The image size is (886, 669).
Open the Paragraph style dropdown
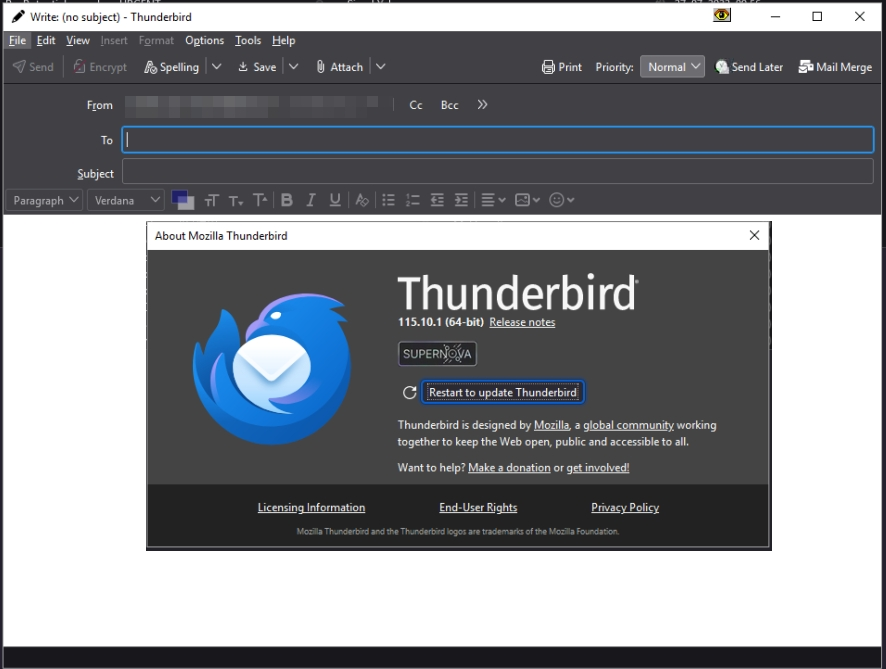[x=46, y=200]
